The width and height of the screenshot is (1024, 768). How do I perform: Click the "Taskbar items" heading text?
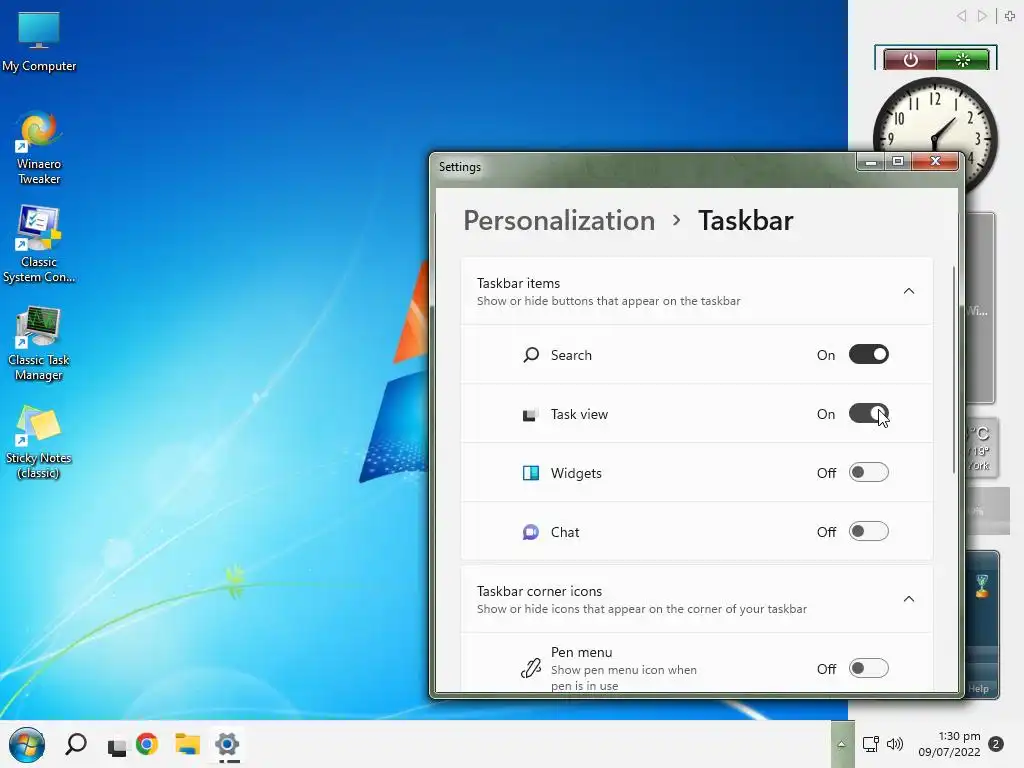(518, 283)
